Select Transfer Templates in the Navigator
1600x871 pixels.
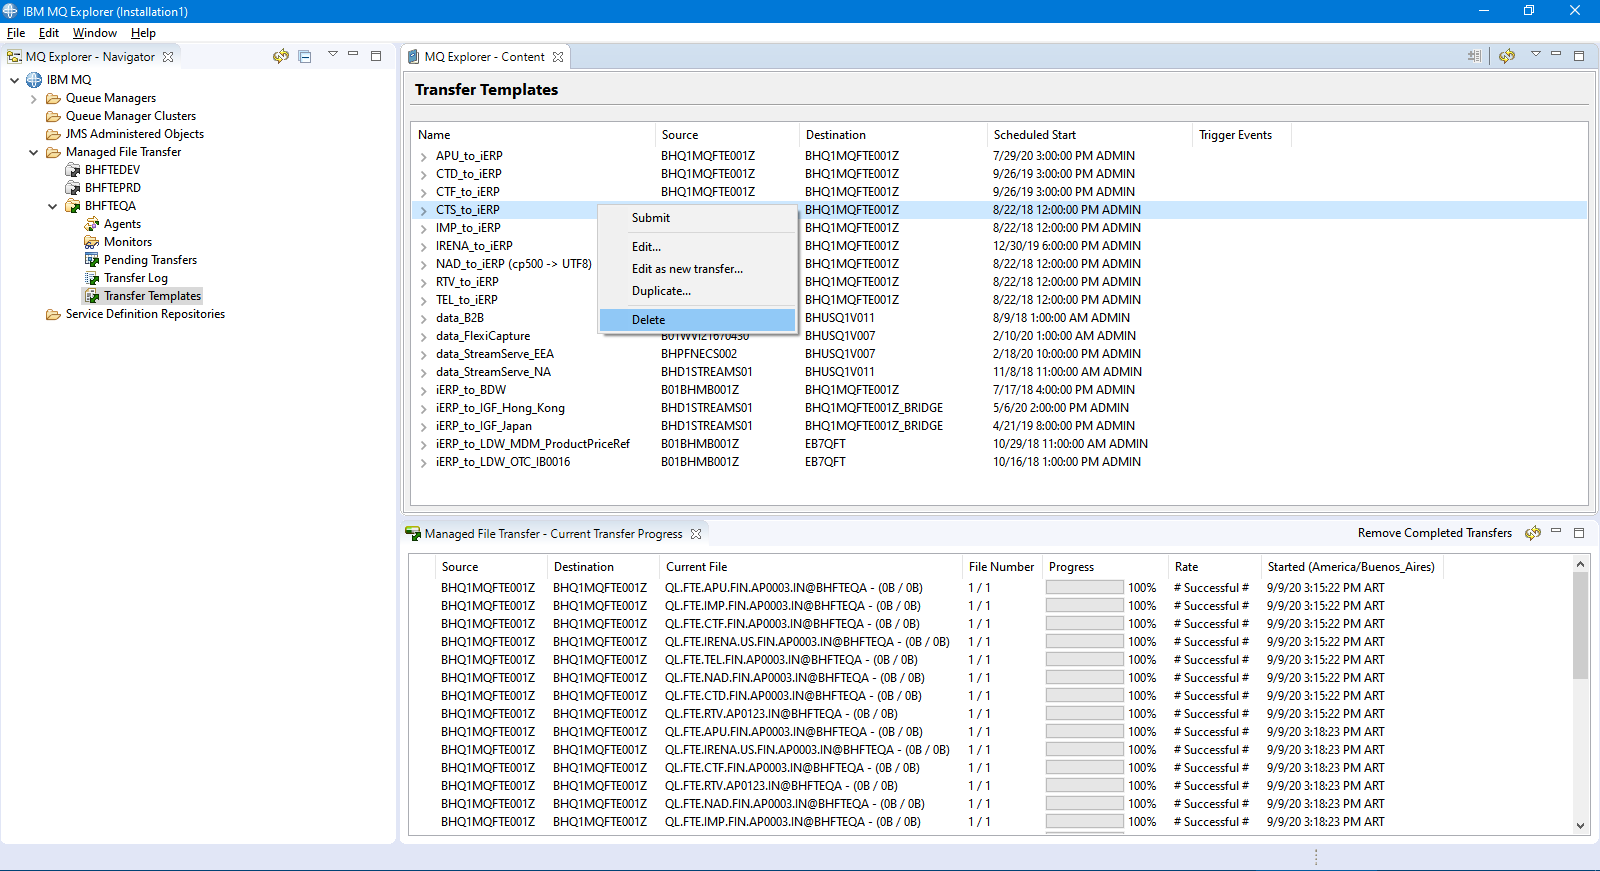(152, 296)
